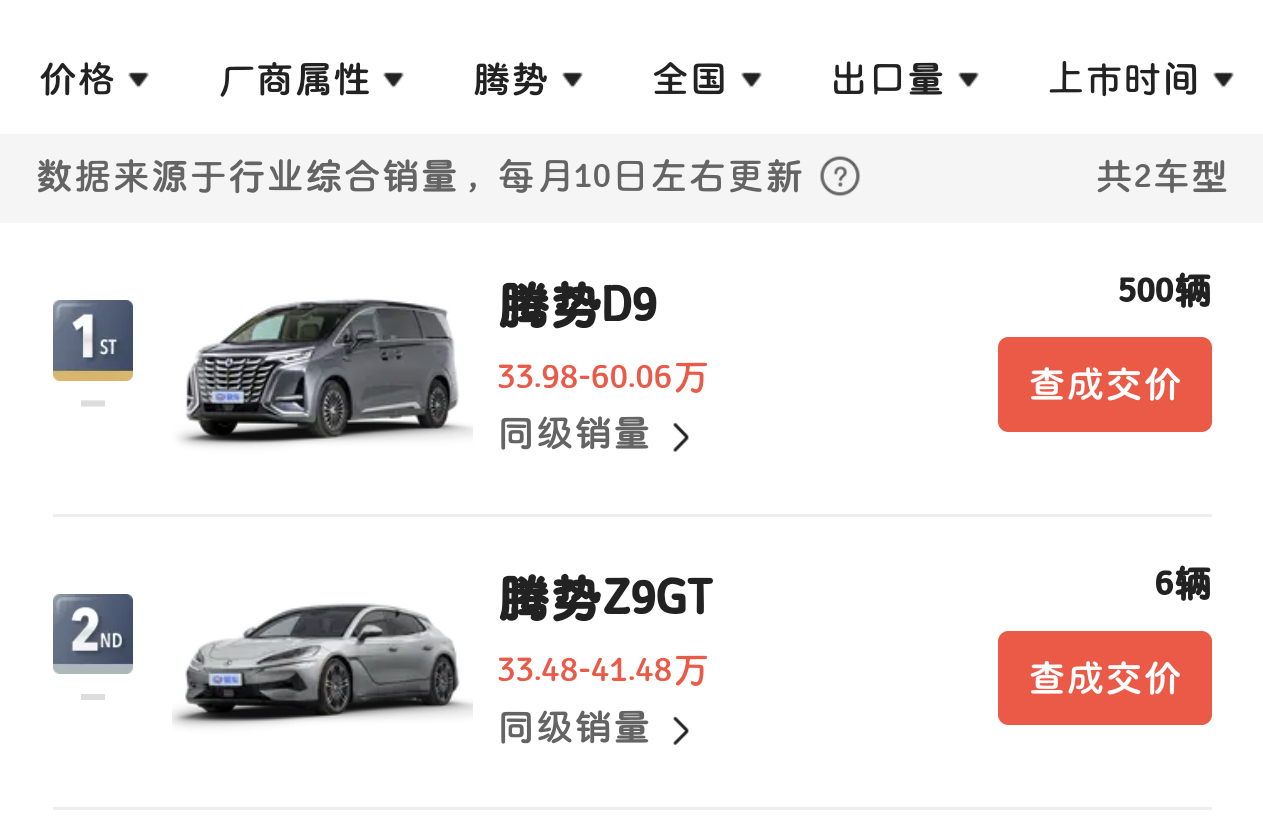The image size is (1263, 823).
Task: Click the 2ND ranking badge for 腾势Z9GT
Action: (92, 633)
